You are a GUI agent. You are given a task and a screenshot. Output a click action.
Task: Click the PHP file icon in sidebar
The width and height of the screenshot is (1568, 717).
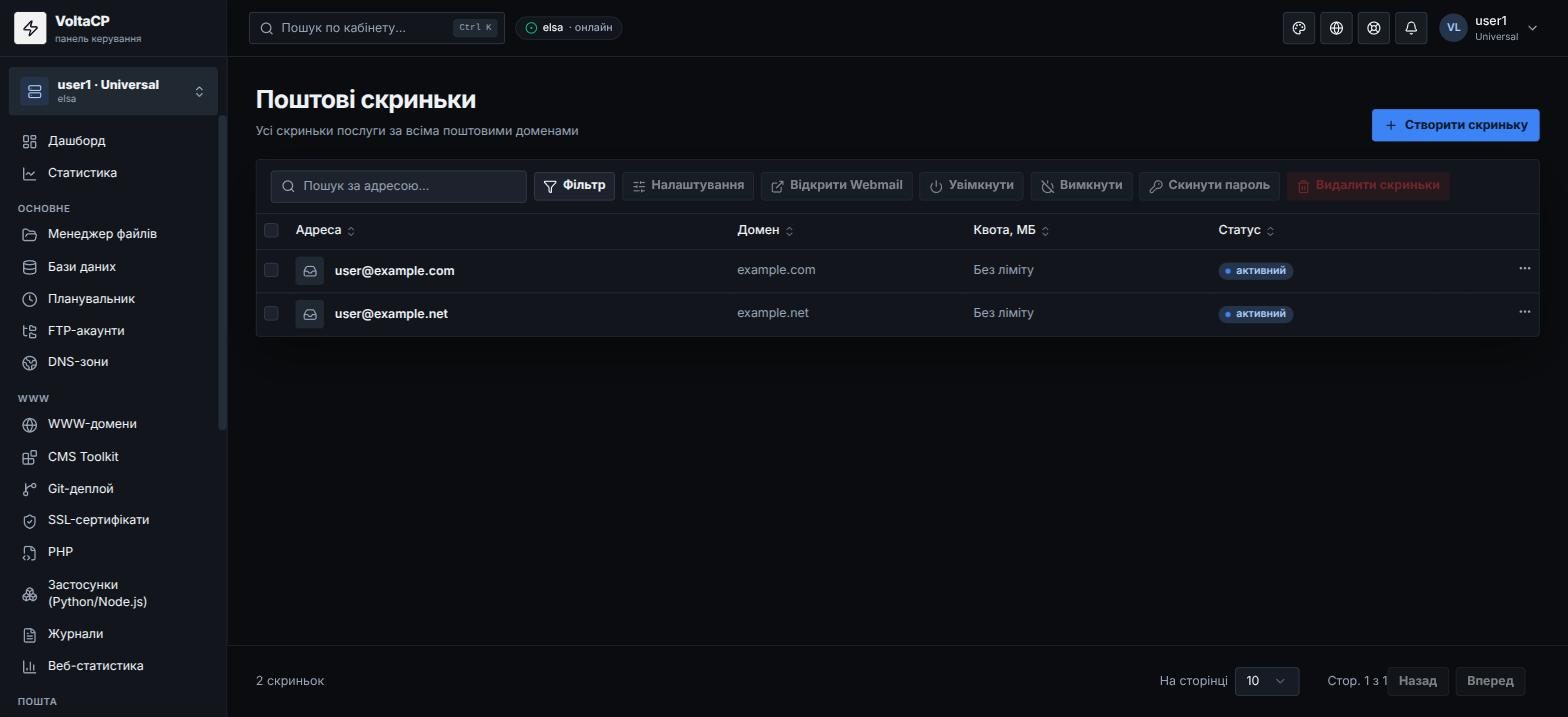30,553
